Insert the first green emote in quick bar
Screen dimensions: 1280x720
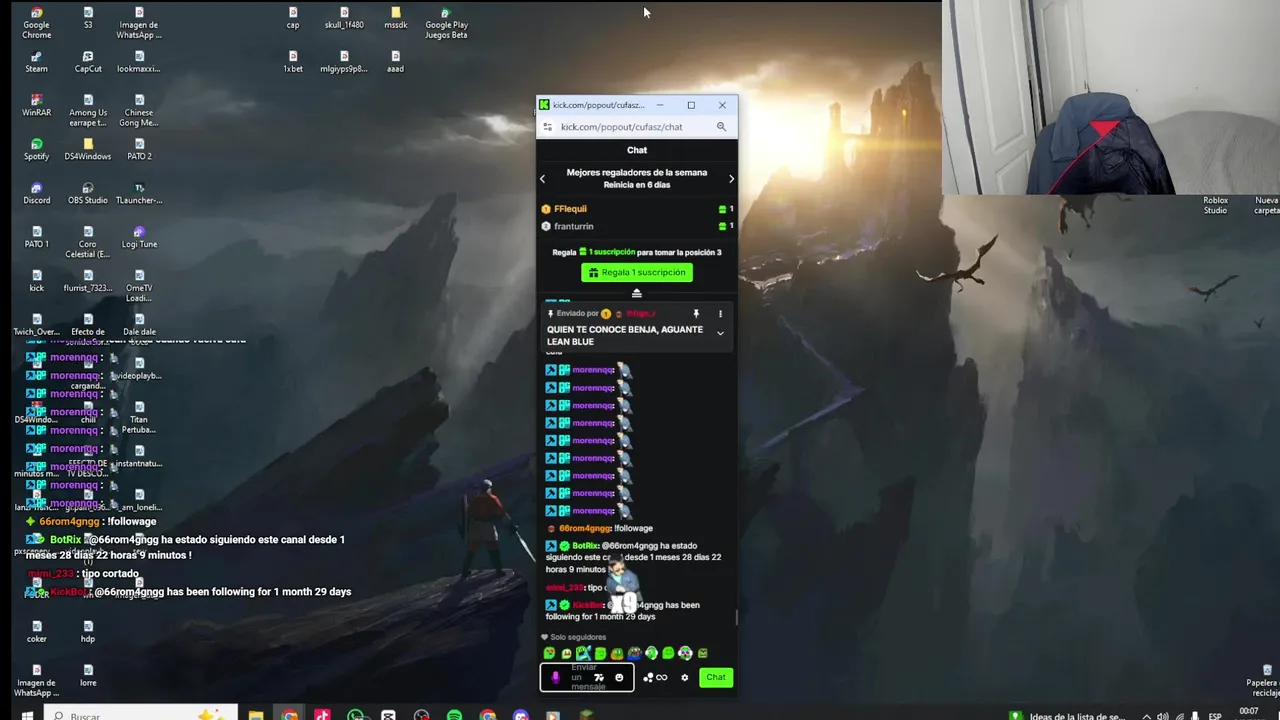pyautogui.click(x=549, y=653)
